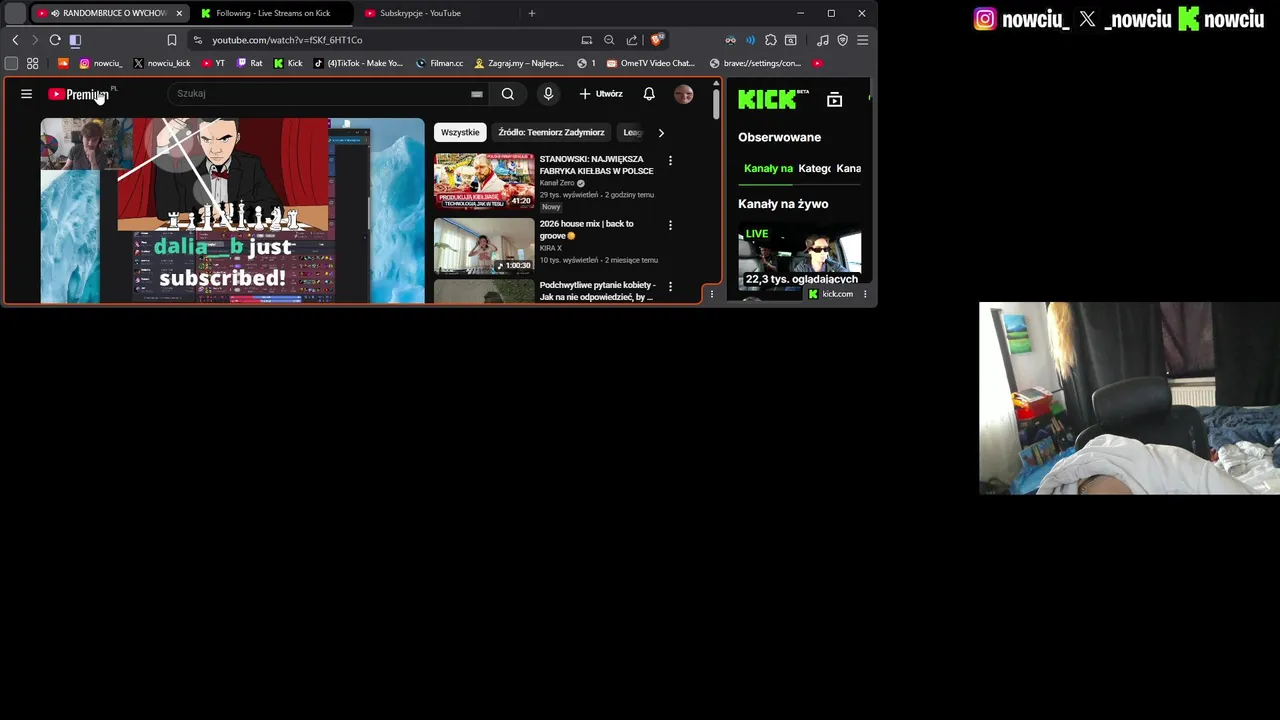Reload the page with the refresh icon
The height and width of the screenshot is (720, 1280).
click(x=55, y=40)
